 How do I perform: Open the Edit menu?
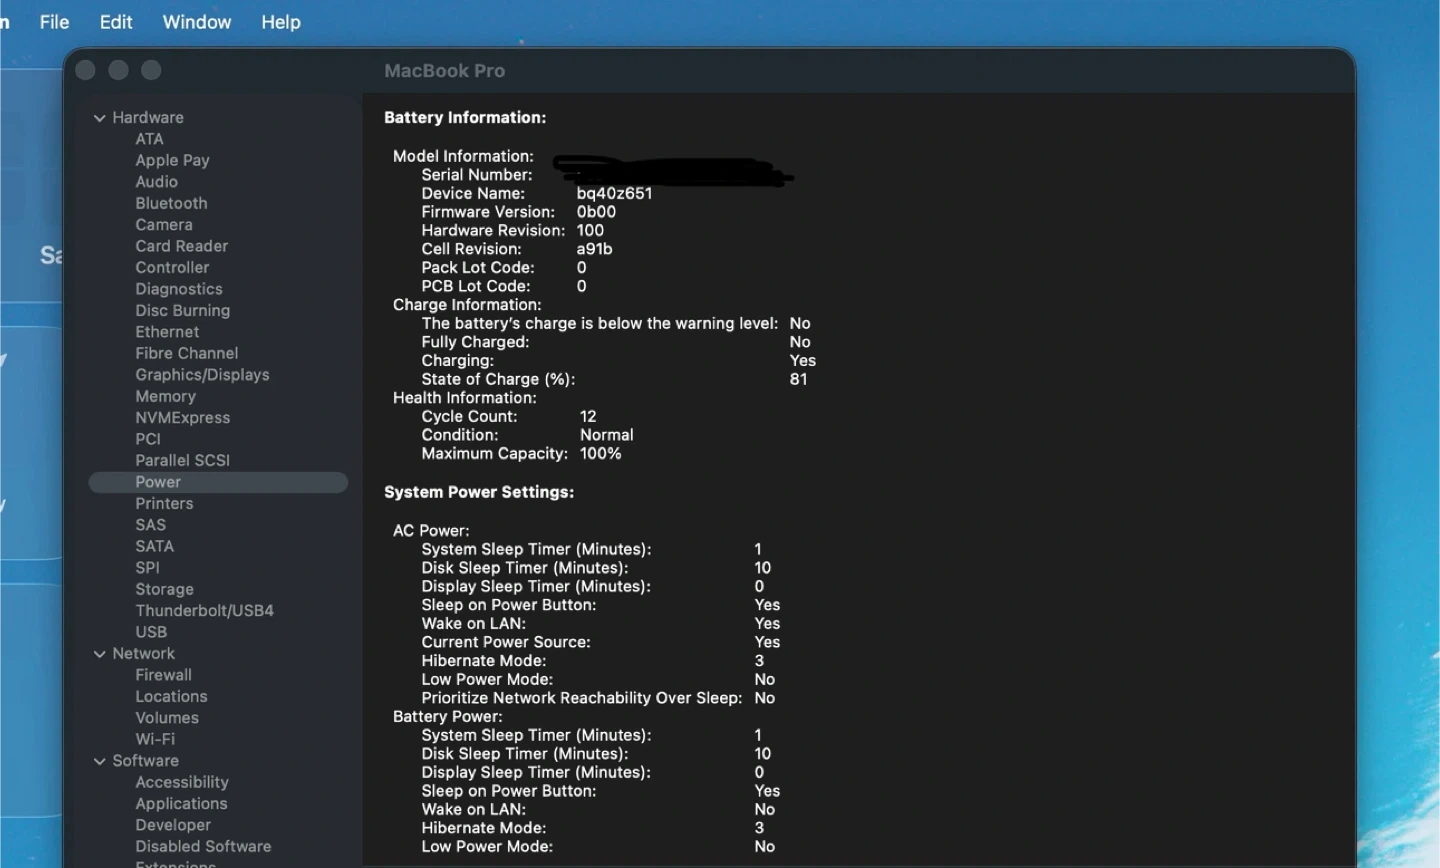coord(116,22)
